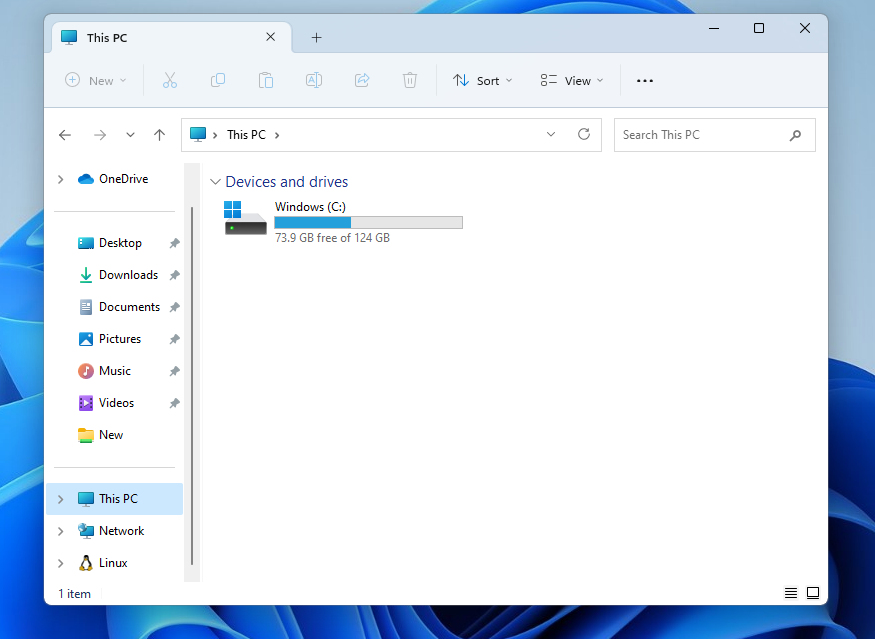
Task: Click the Paste clipboard icon
Action: [266, 80]
